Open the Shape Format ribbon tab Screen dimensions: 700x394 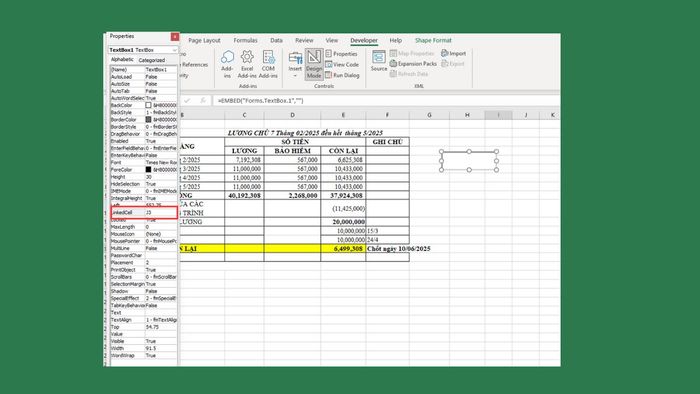point(433,40)
